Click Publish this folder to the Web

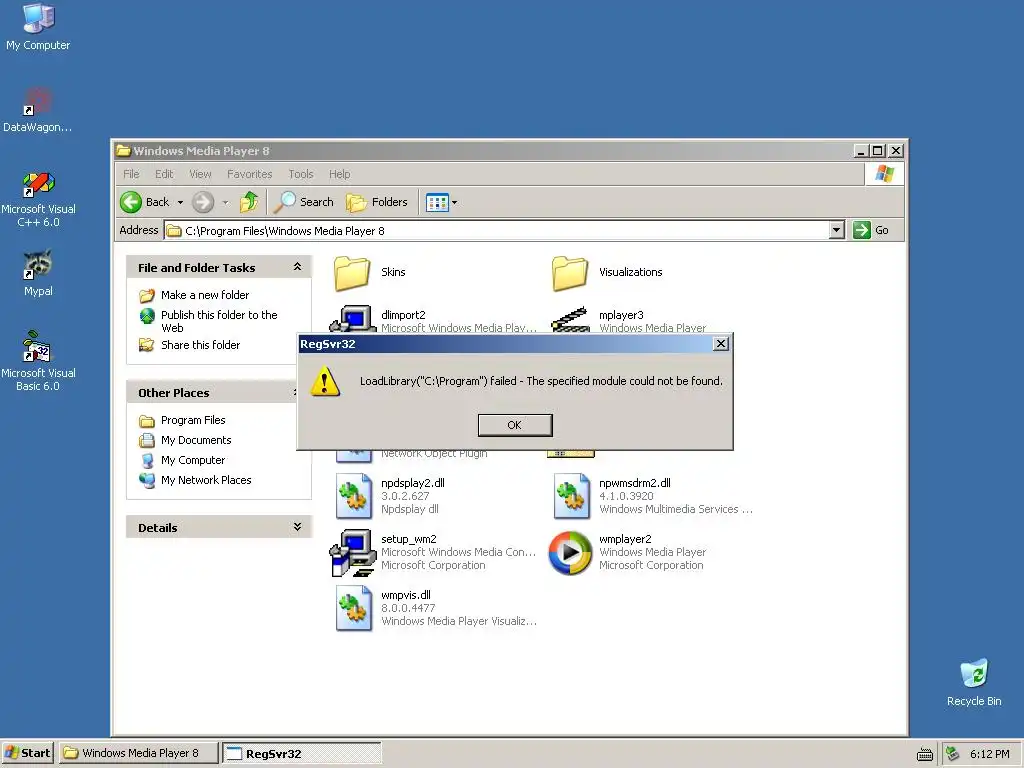click(219, 321)
